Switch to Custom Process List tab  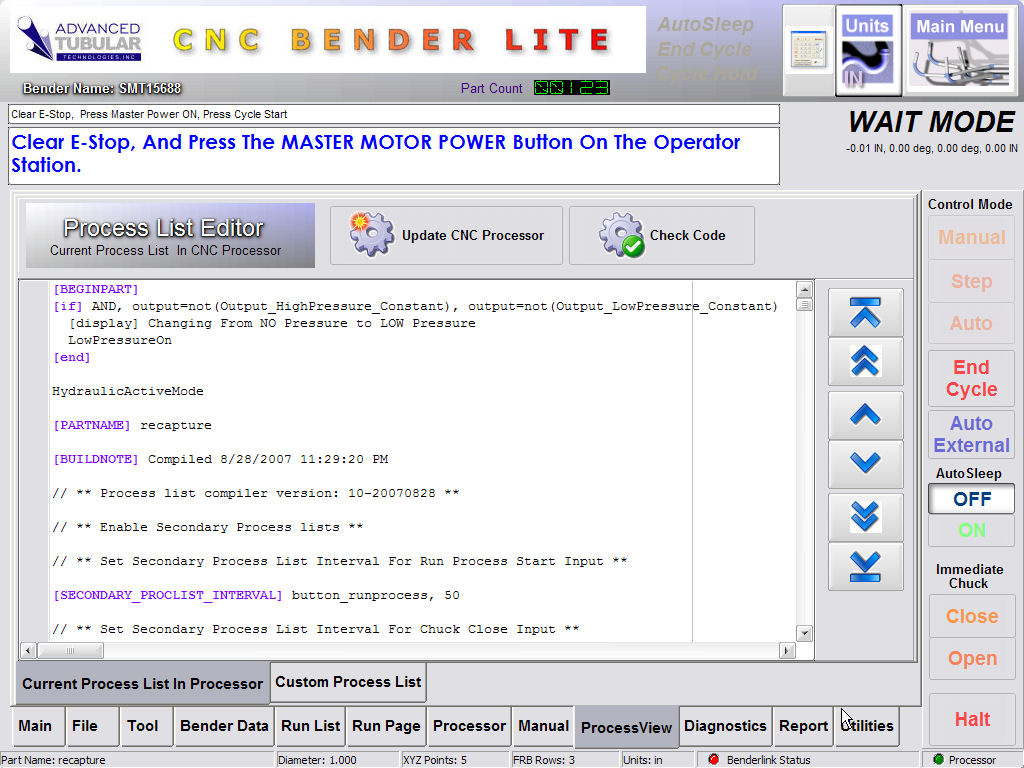pos(348,682)
